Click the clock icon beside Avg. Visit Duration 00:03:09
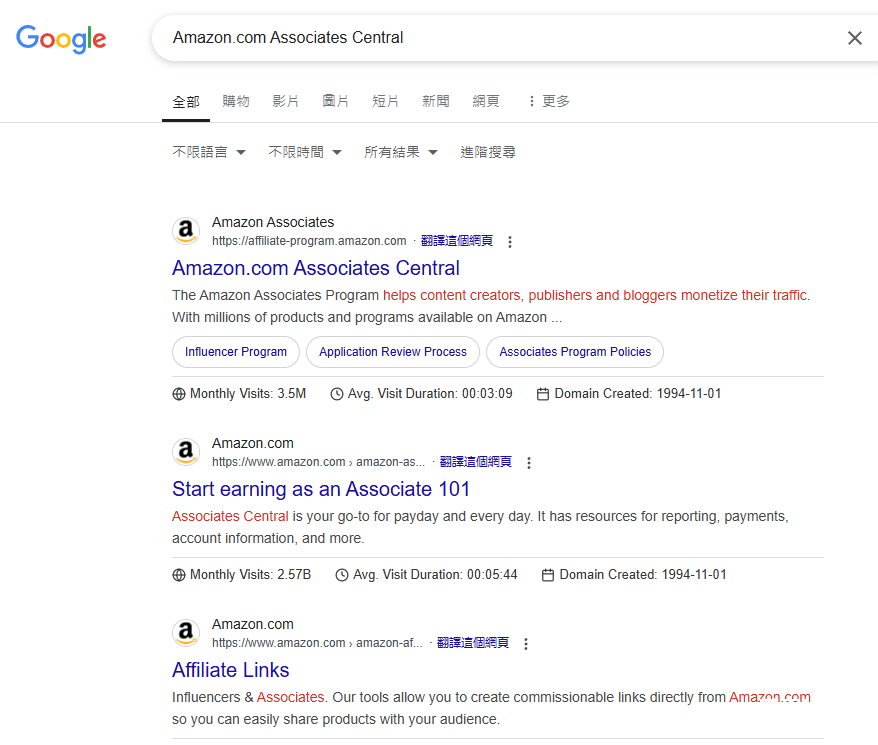Image resolution: width=878 pixels, height=745 pixels. click(x=337, y=394)
